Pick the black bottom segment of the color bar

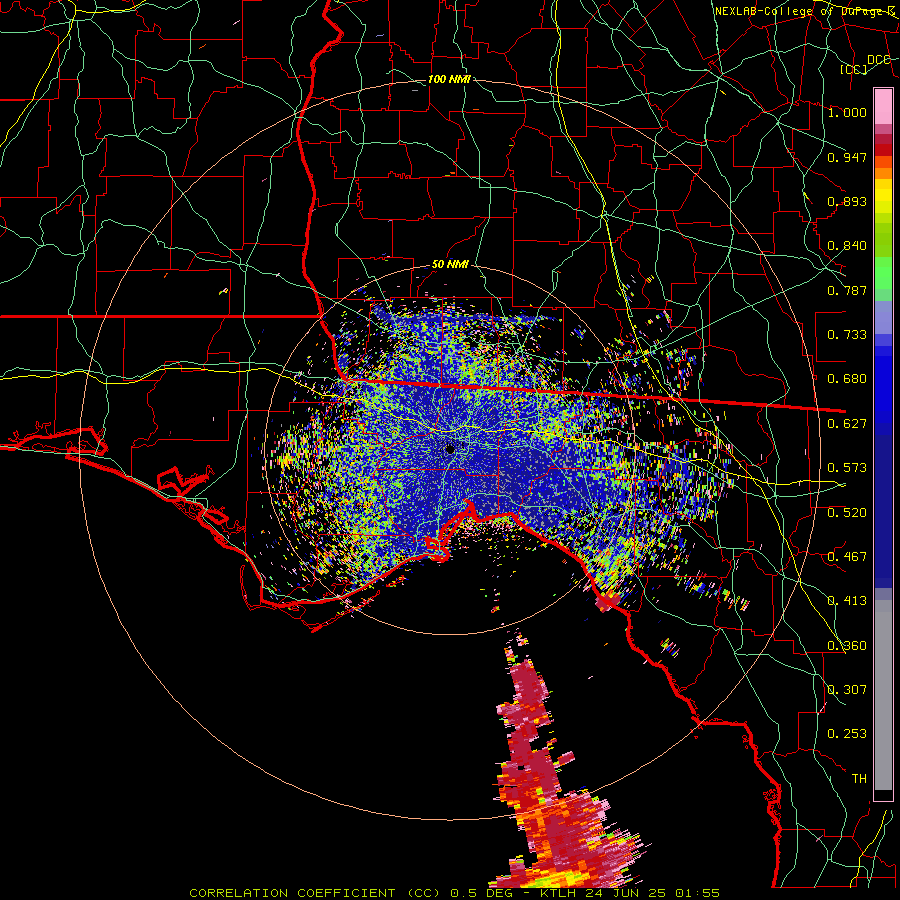pos(883,795)
